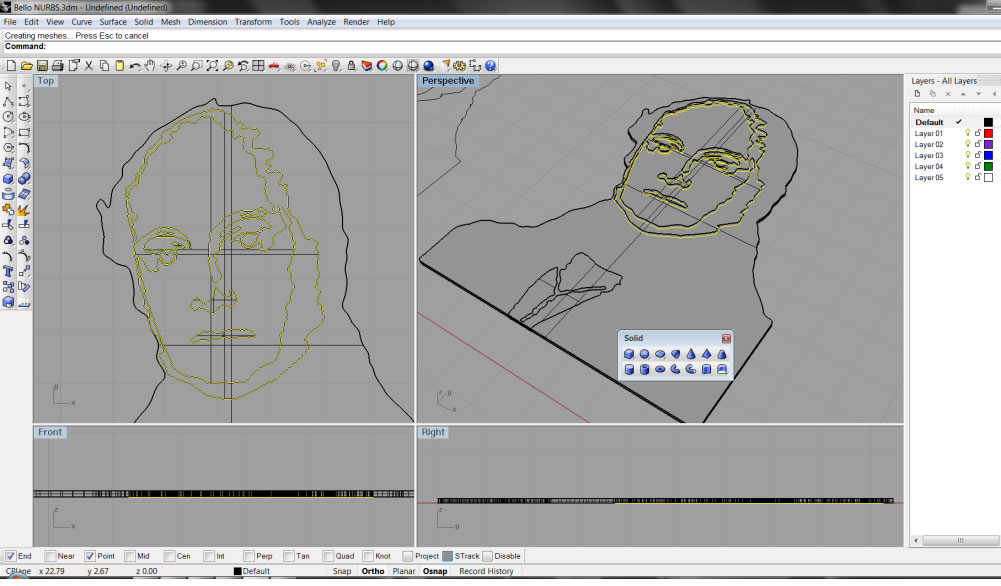Cut selection with the scissors icon
Image resolution: width=1001 pixels, height=586 pixels.
click(x=89, y=66)
